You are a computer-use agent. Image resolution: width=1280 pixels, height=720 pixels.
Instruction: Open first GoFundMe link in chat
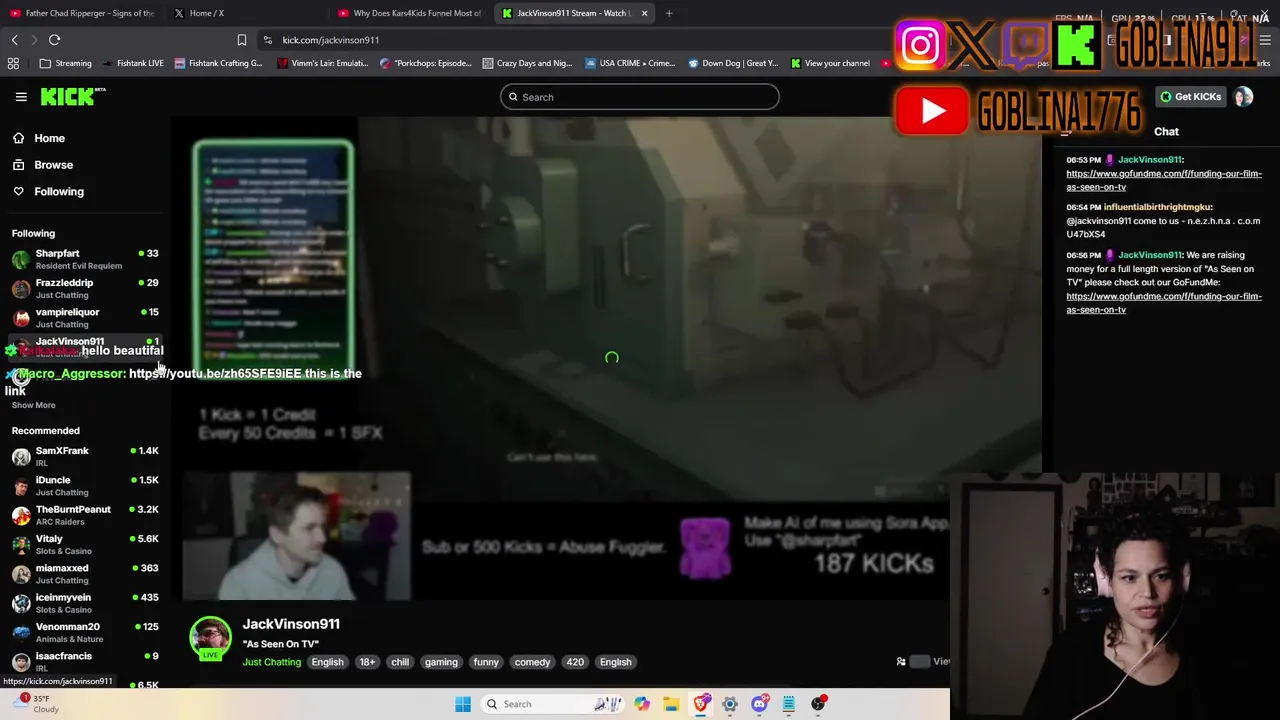(x=1163, y=180)
